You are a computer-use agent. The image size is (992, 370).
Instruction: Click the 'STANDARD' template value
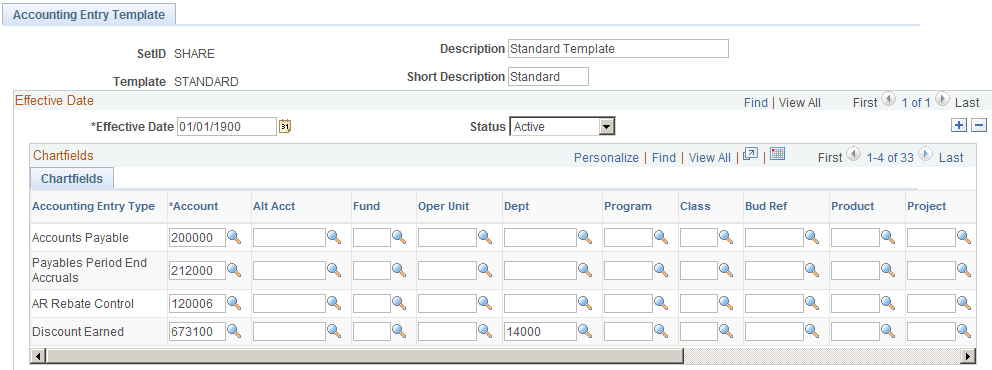(x=206, y=82)
